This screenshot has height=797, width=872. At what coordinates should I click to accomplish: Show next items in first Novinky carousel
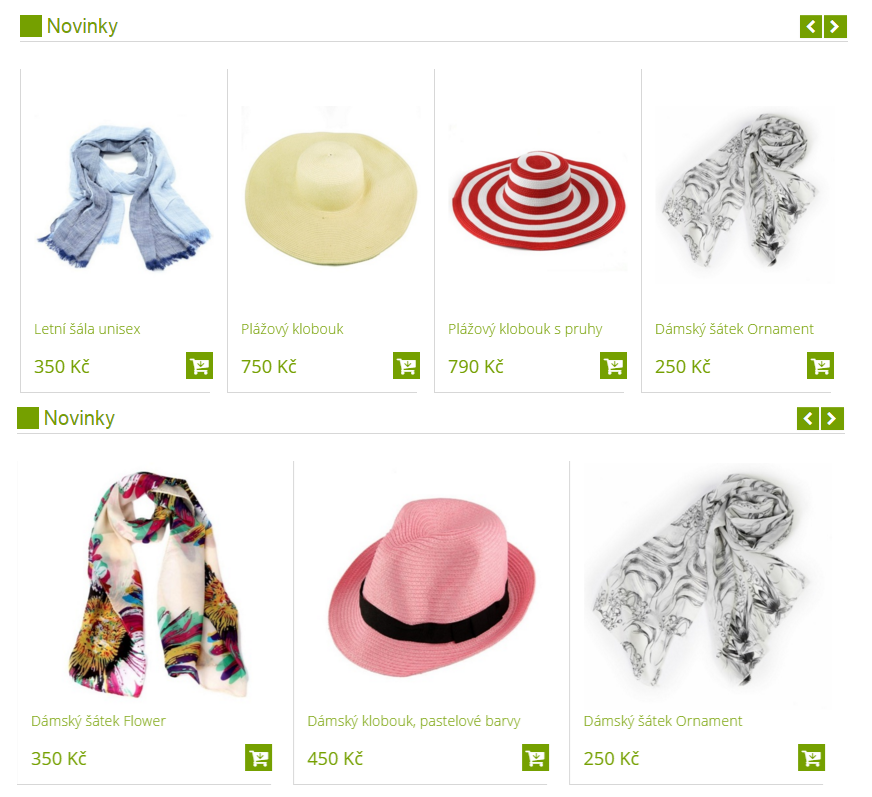pos(835,27)
